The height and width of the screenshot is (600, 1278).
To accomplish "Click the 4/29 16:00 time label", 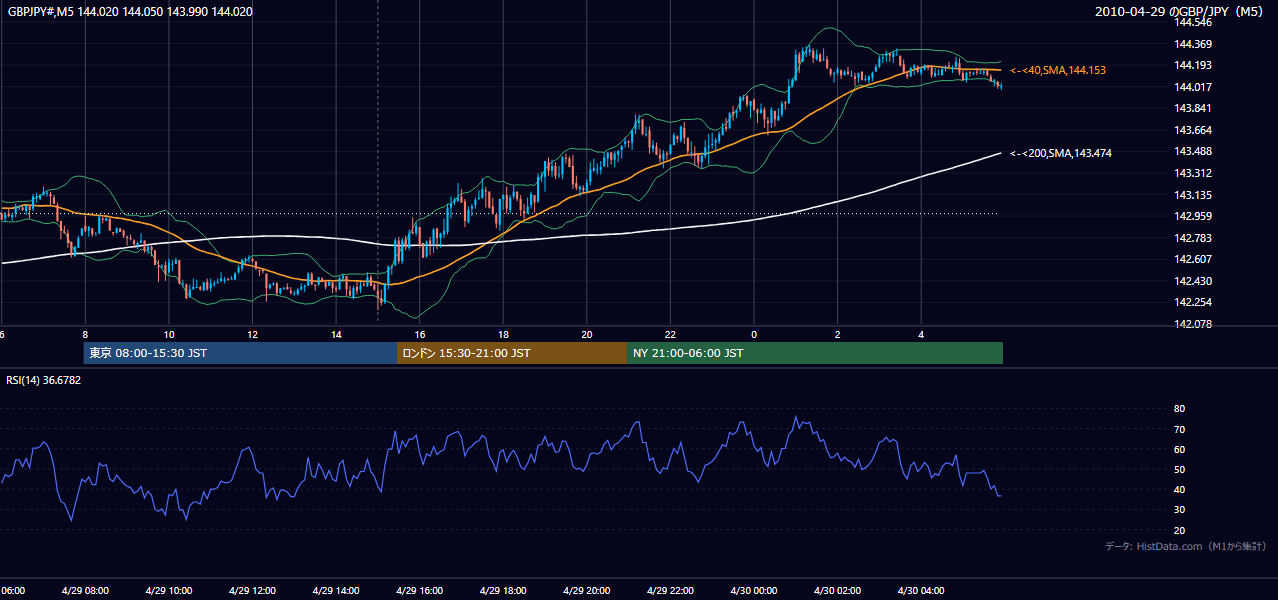I will [x=419, y=591].
